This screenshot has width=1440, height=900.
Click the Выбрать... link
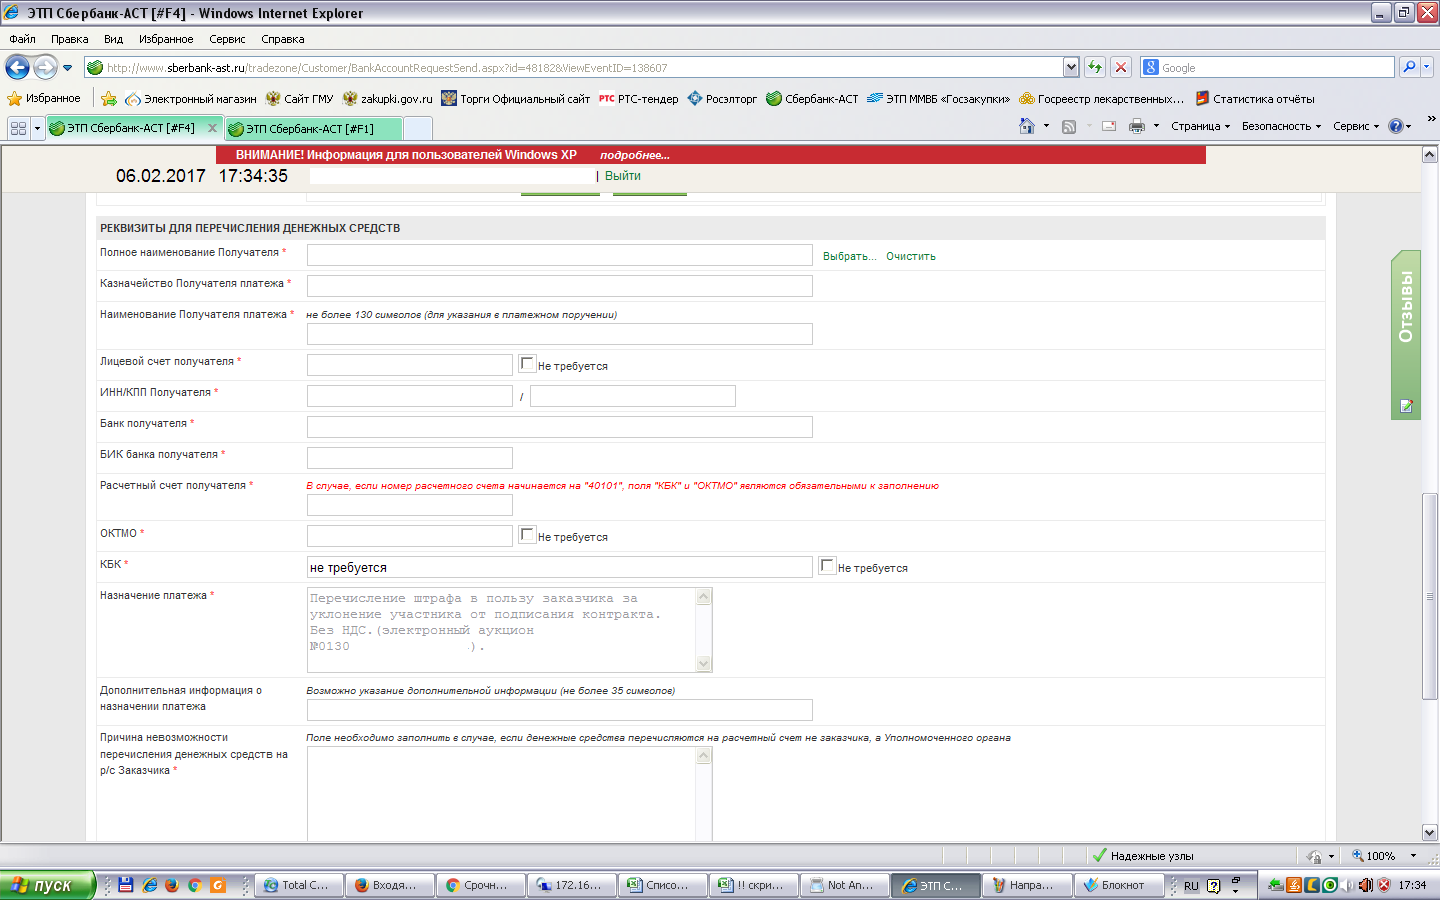[x=849, y=256]
